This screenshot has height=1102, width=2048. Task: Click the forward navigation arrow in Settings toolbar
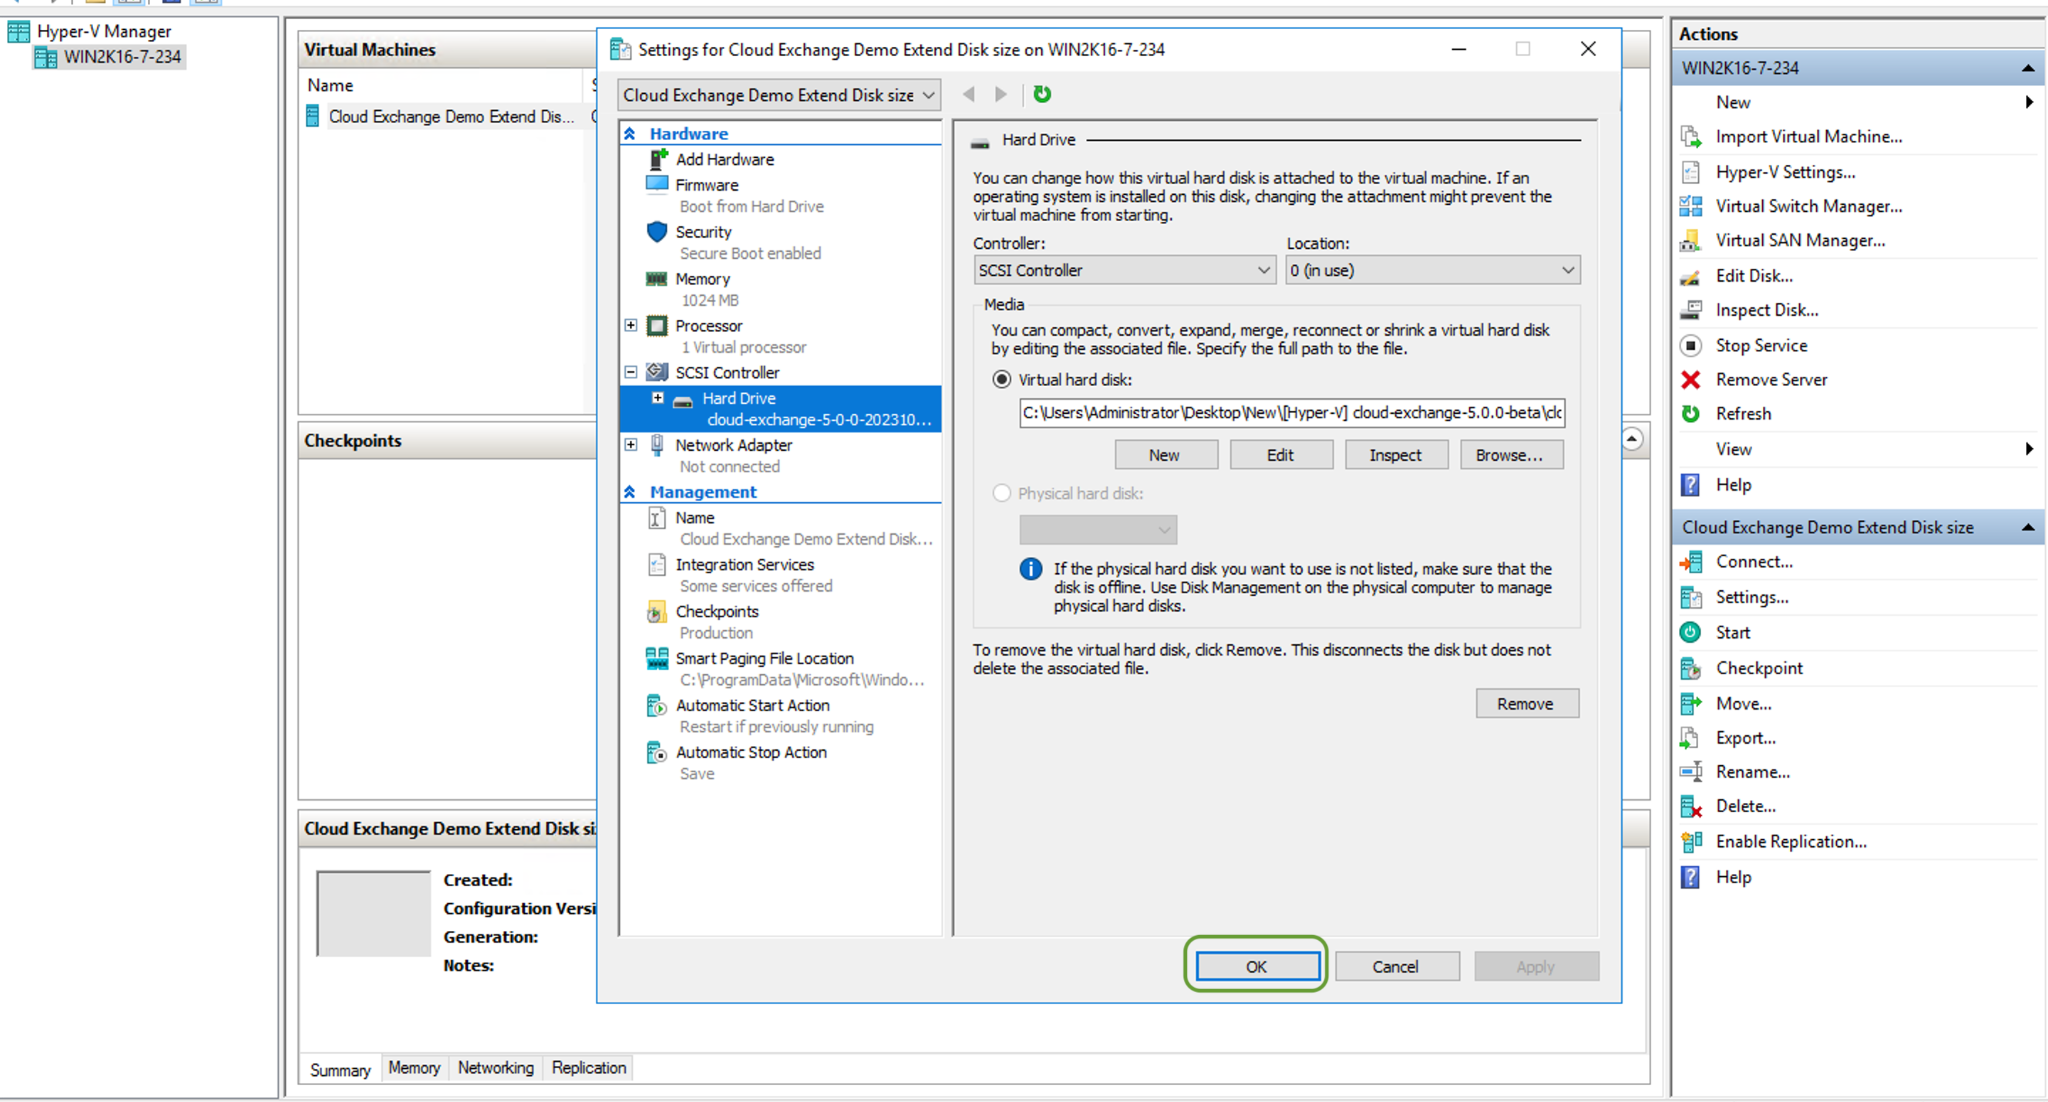point(1001,94)
